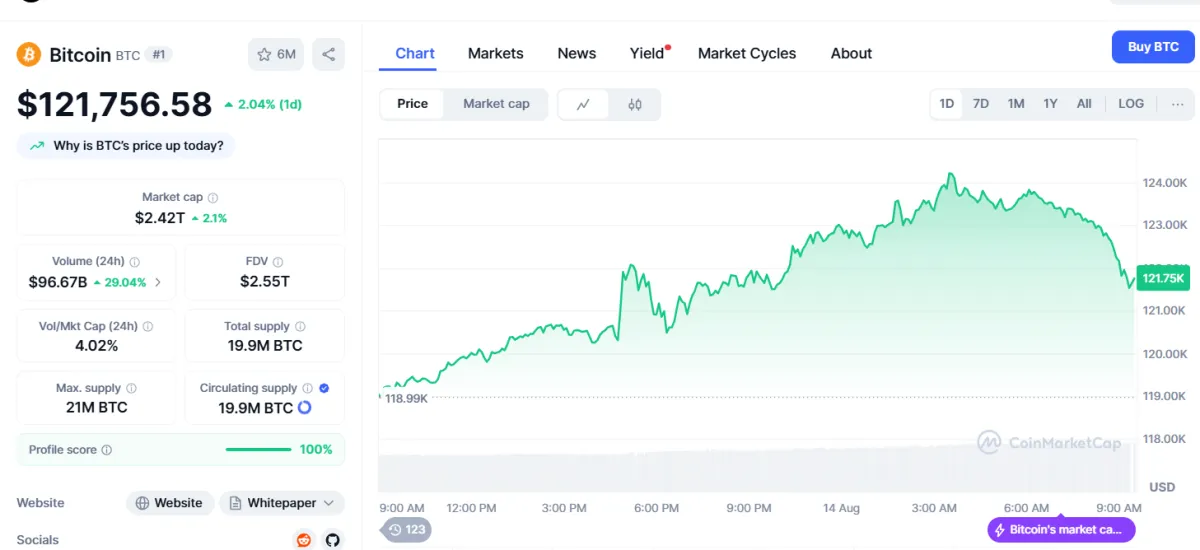
Task: Expand the Whitepaper dropdown
Action: tap(282, 503)
